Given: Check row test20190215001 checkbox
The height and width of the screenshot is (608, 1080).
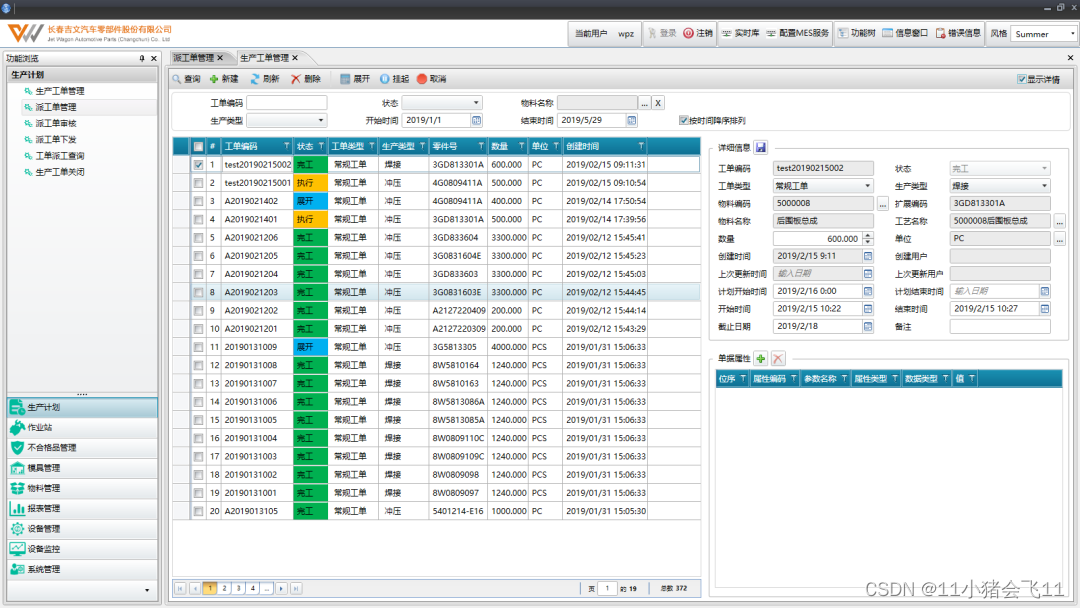Looking at the screenshot, I should [198, 183].
